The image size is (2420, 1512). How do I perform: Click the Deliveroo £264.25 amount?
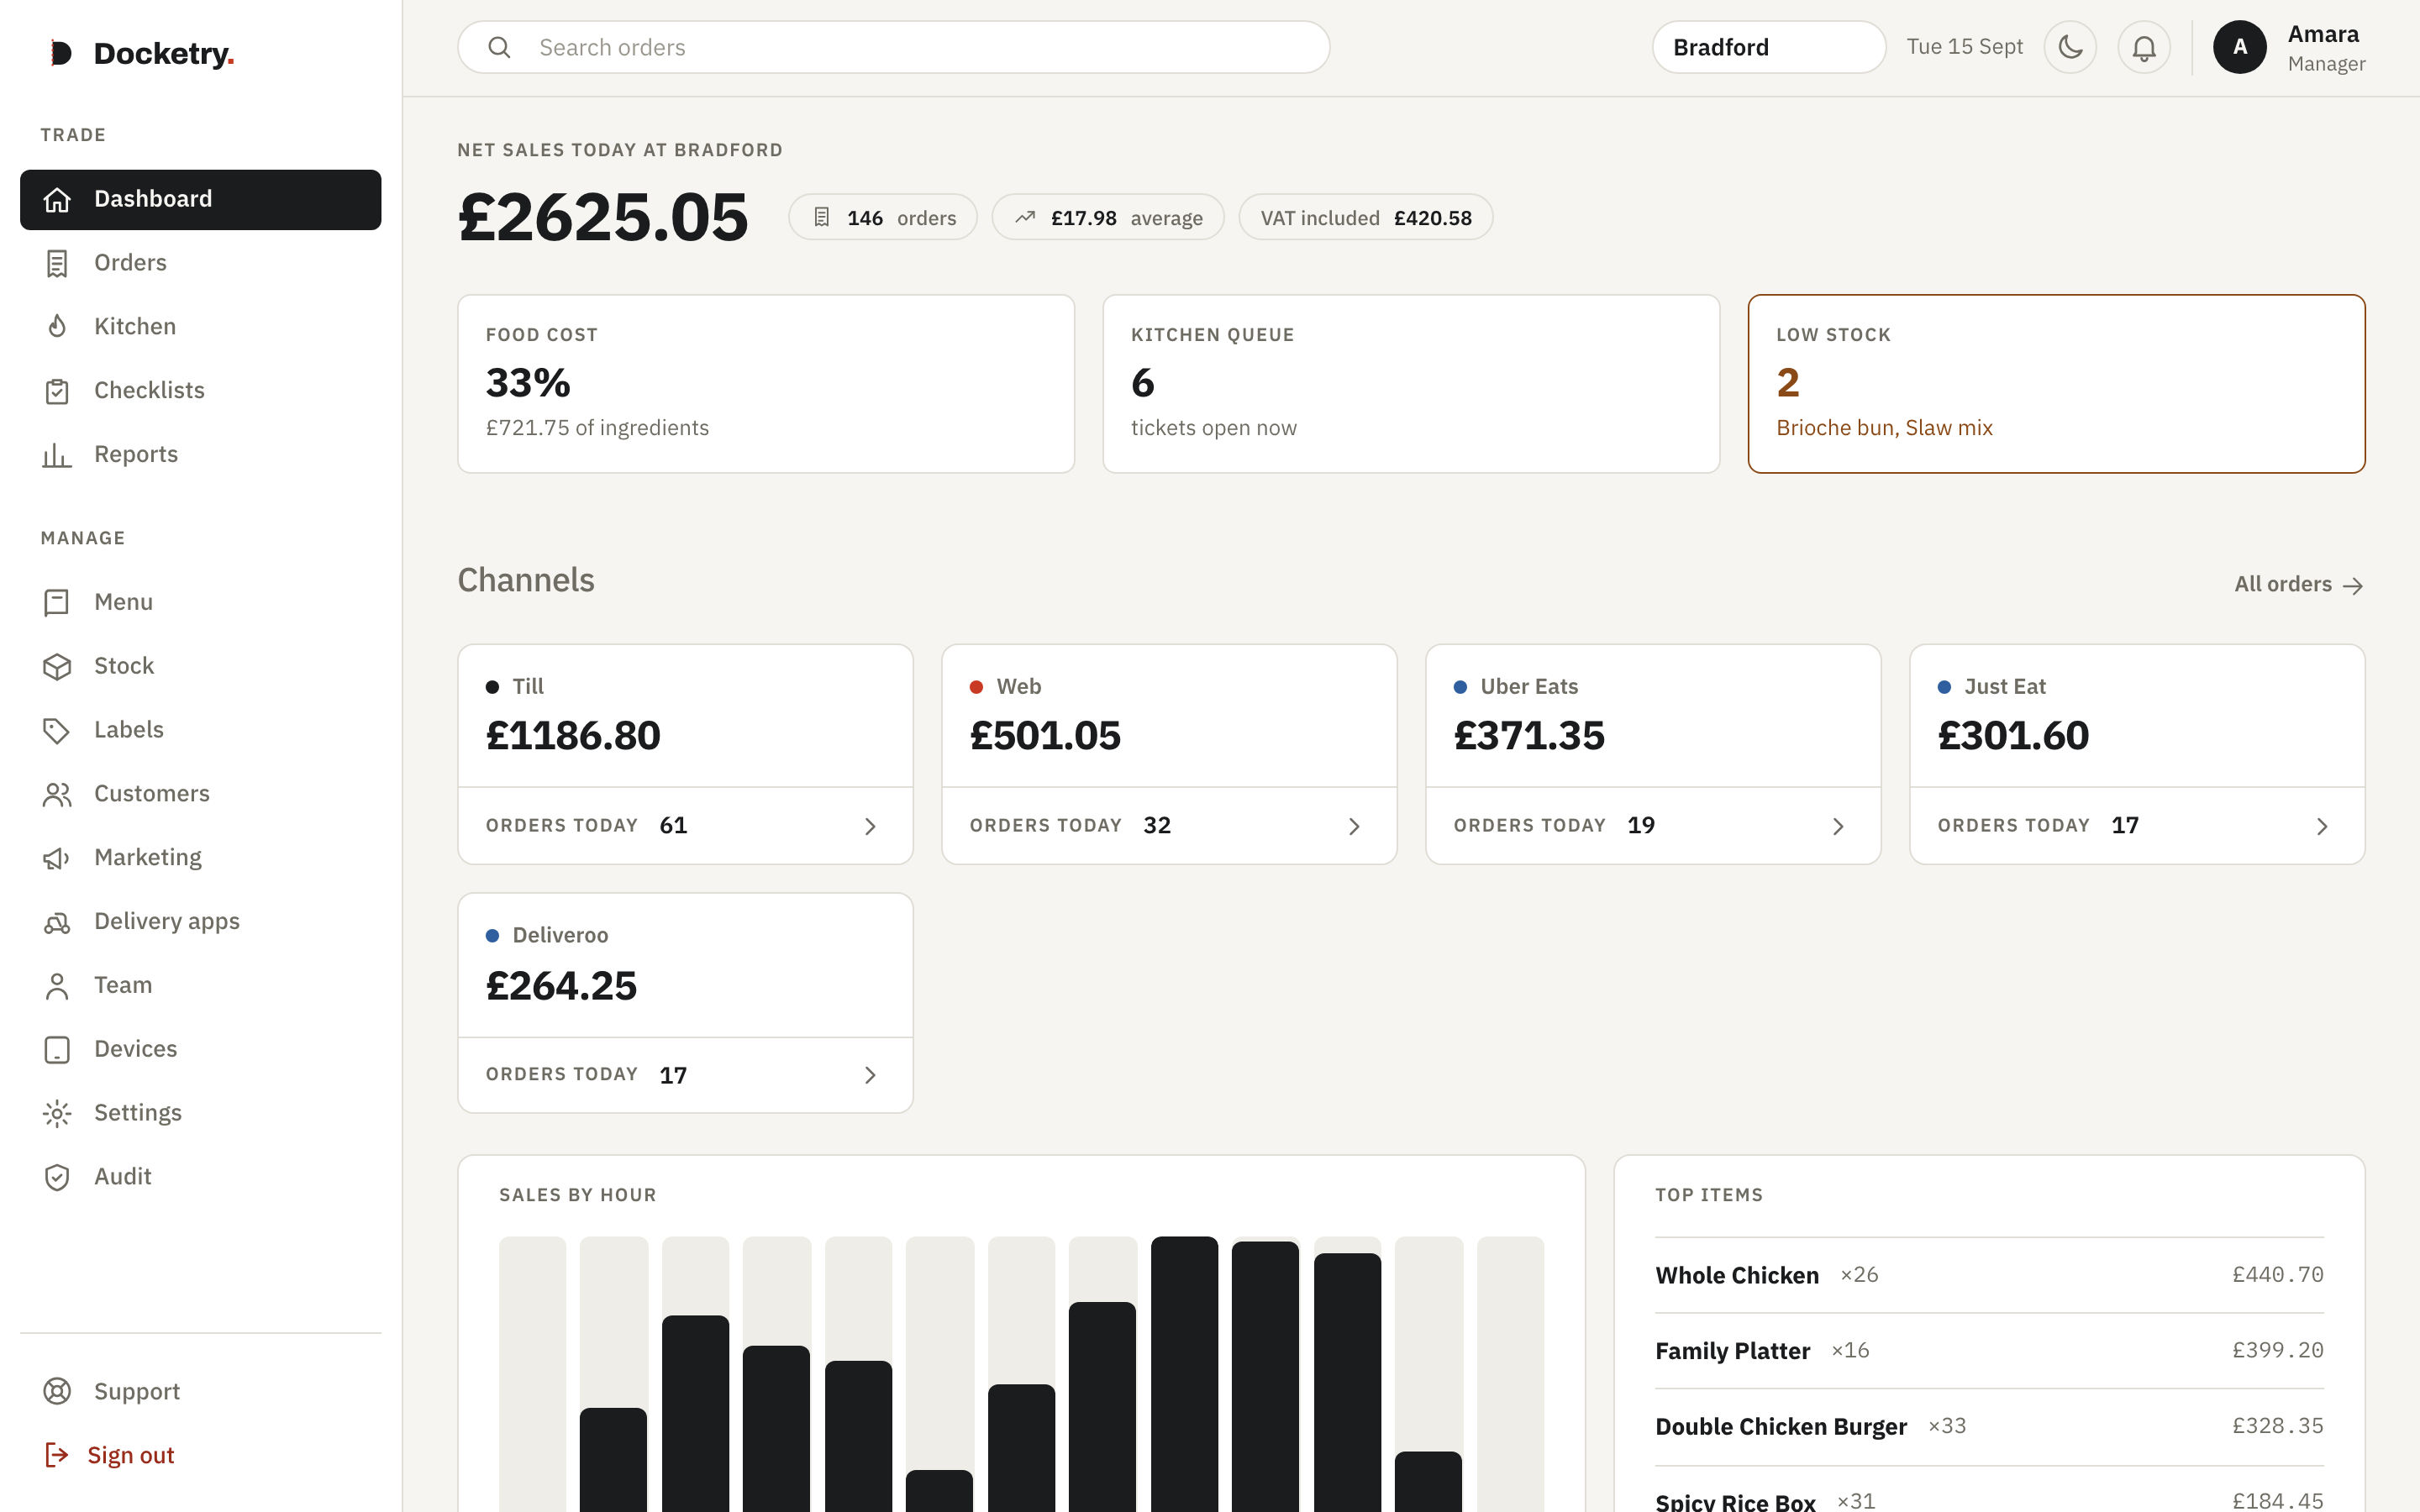pos(561,986)
